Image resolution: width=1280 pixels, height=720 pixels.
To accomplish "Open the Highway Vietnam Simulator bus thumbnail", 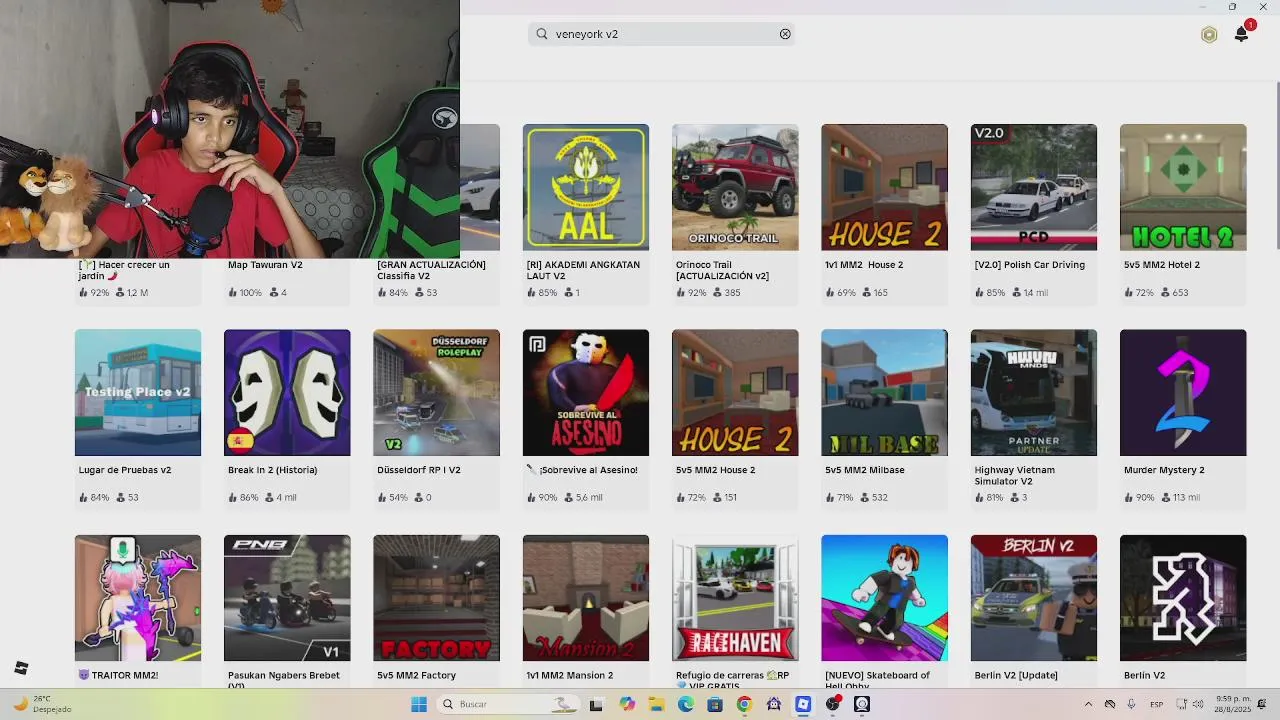I will pyautogui.click(x=1033, y=392).
